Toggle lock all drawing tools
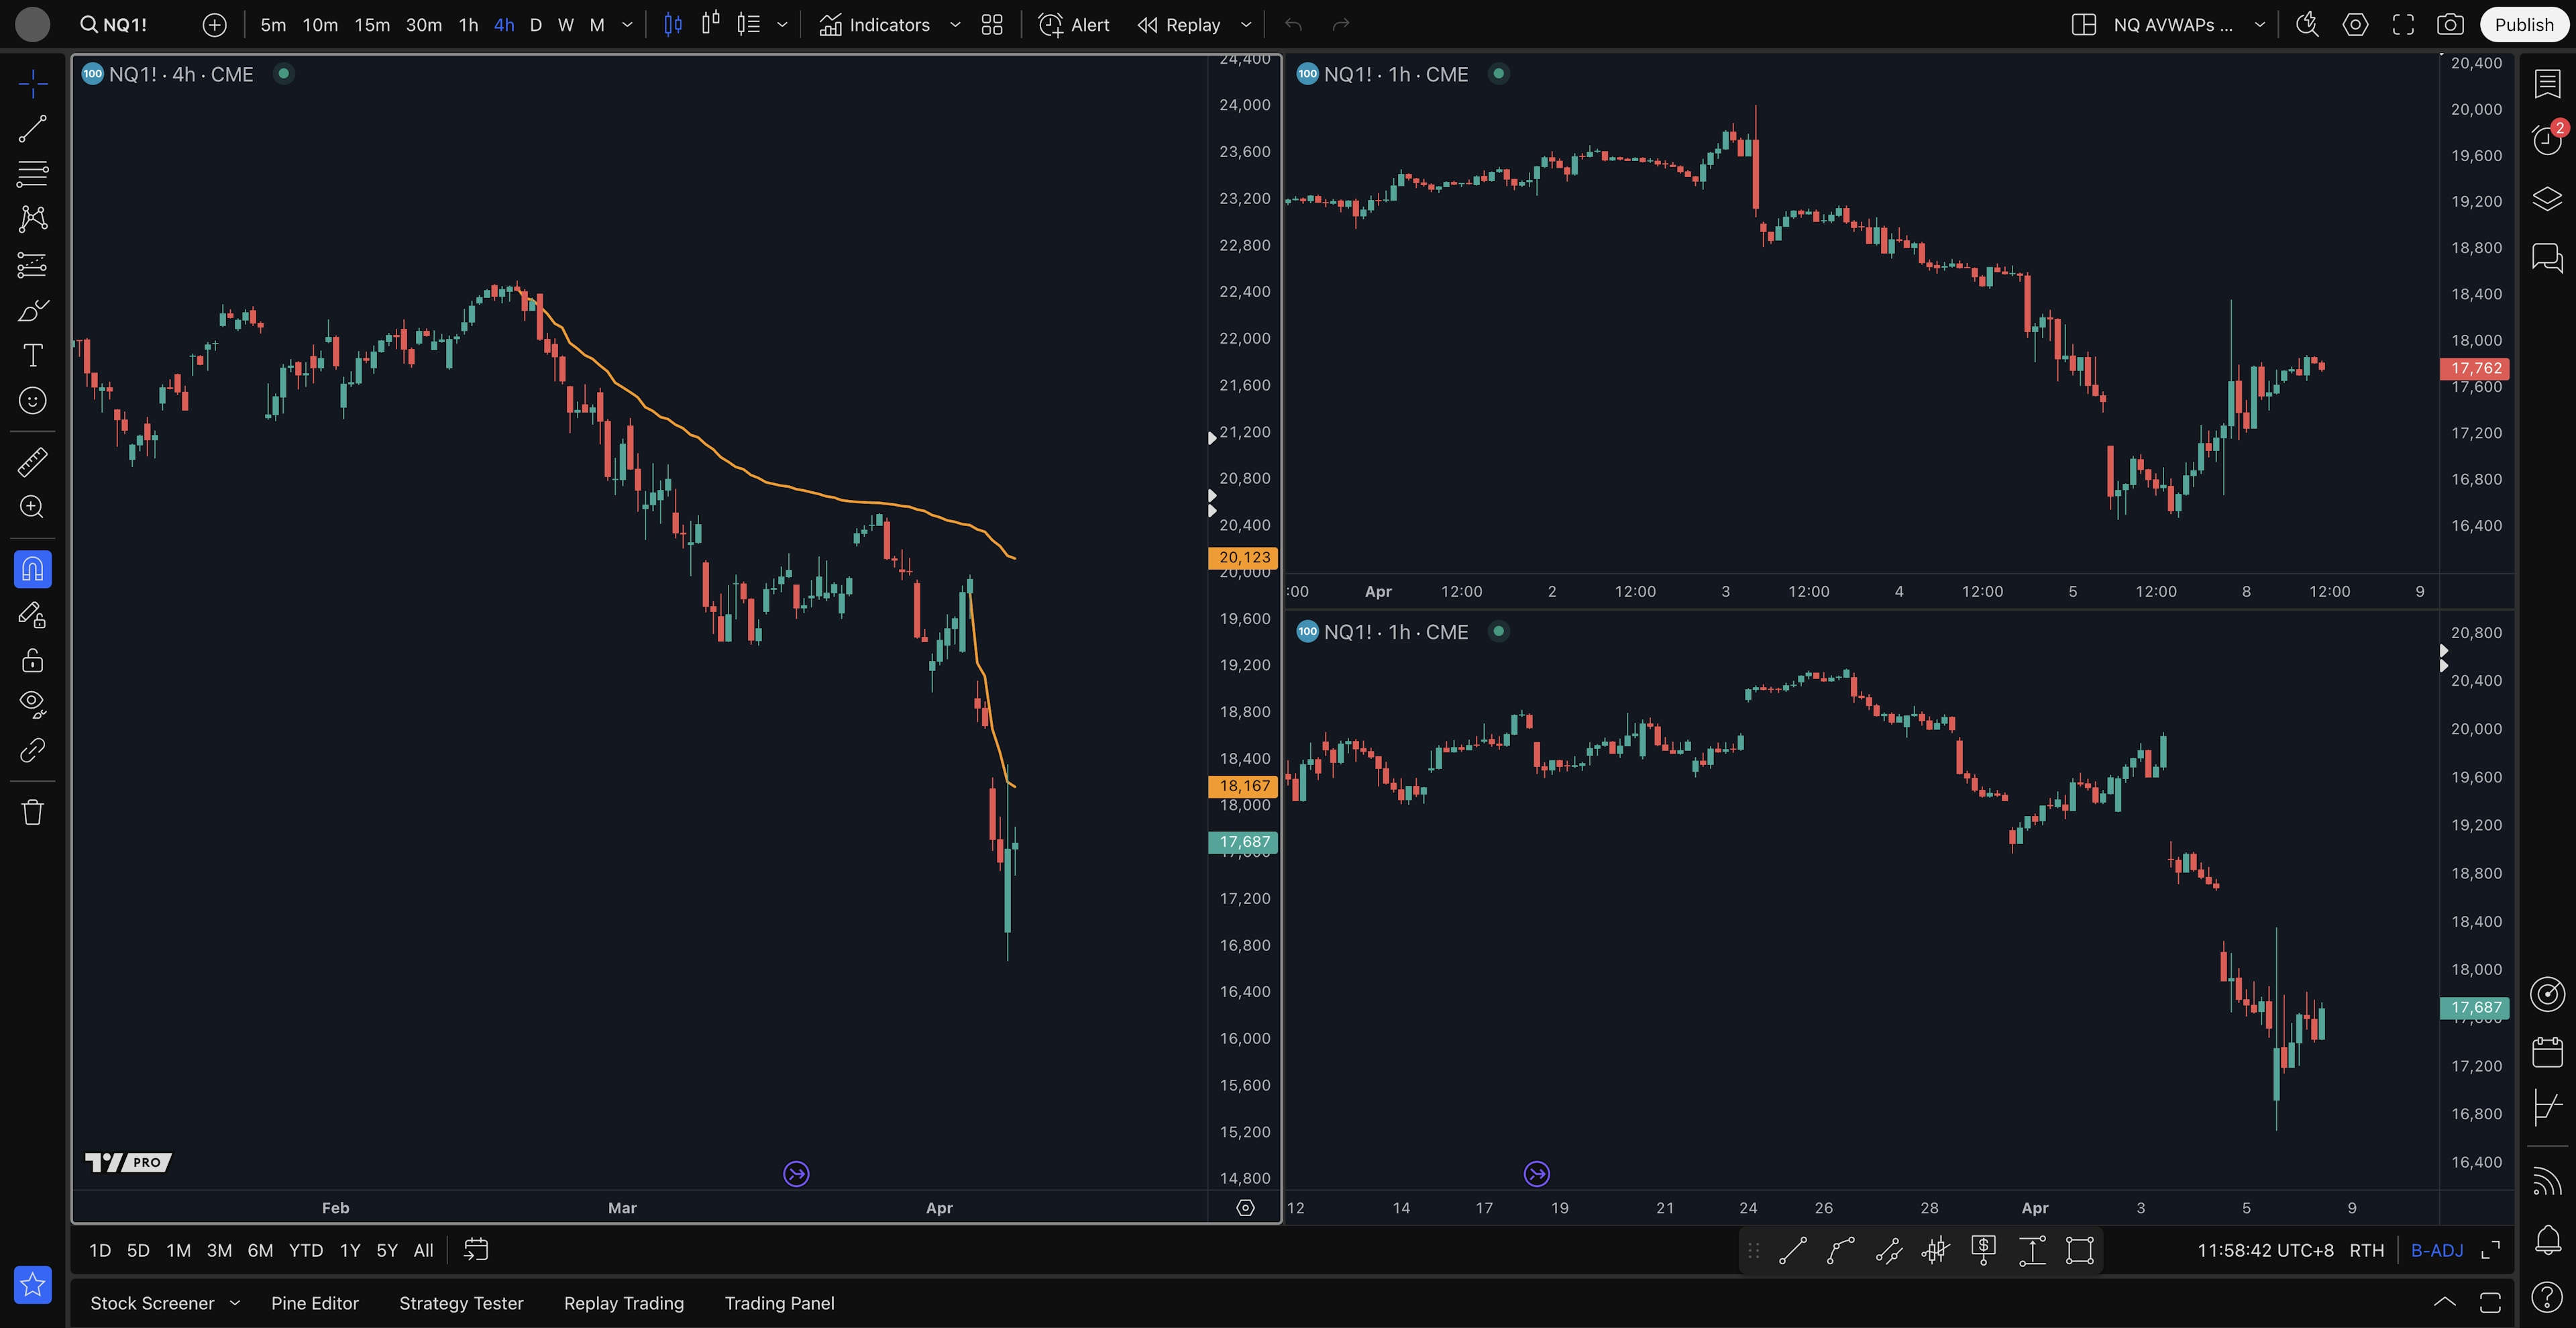 tap(32, 660)
